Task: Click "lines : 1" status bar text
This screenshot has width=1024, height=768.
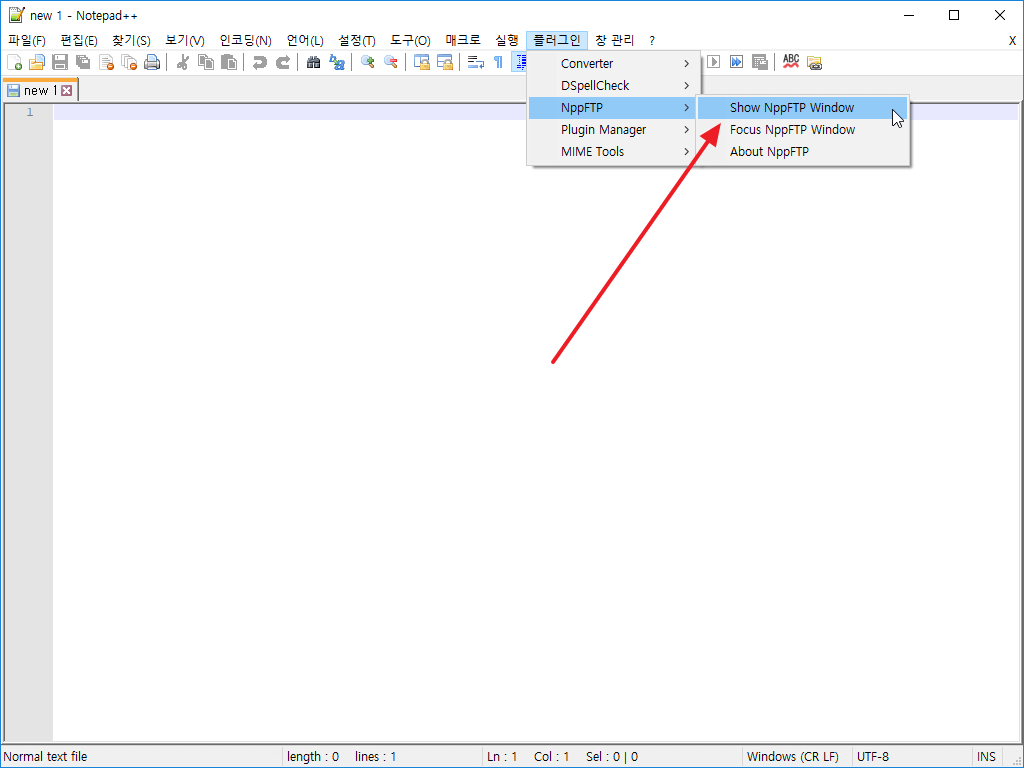Action: (376, 756)
